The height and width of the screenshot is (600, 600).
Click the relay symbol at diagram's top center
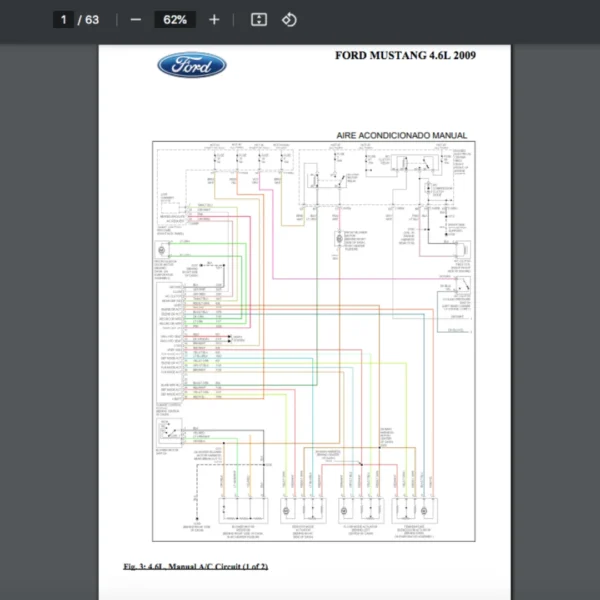click(325, 182)
